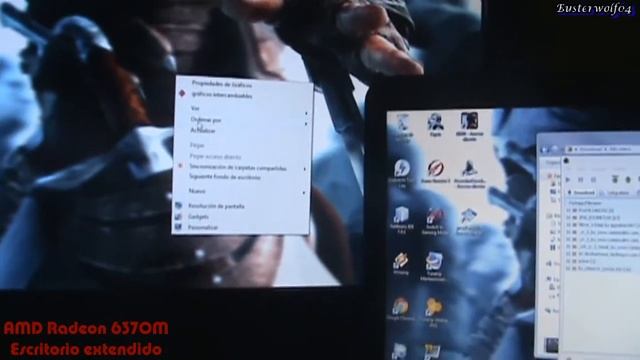
Task: Select the Daemon Tools Lite desktop icon
Action: pyautogui.click(x=402, y=173)
